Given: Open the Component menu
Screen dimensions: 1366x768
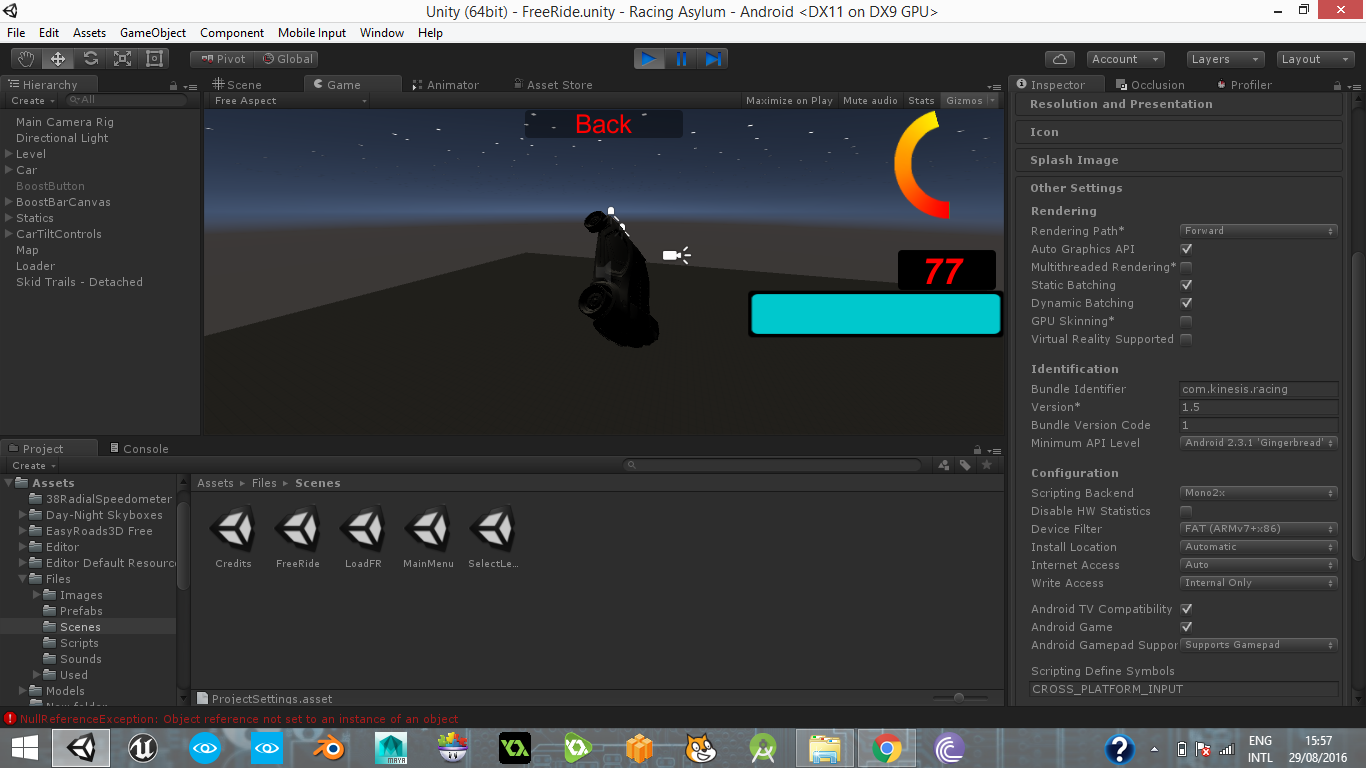Looking at the screenshot, I should click(232, 33).
